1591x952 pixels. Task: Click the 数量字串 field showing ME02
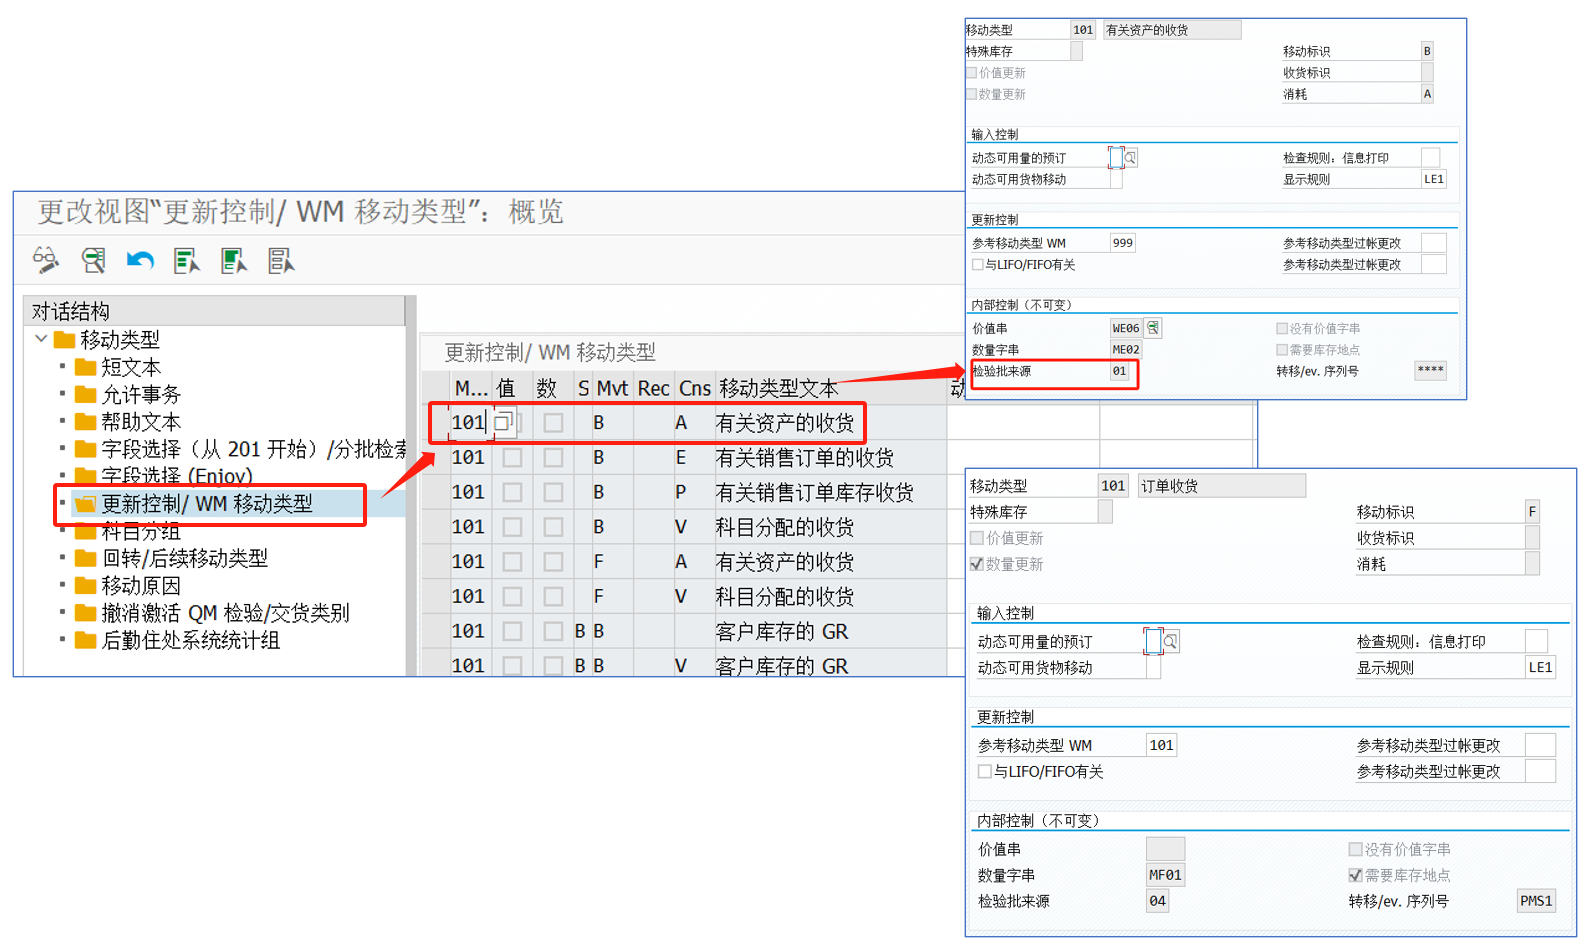(1126, 350)
